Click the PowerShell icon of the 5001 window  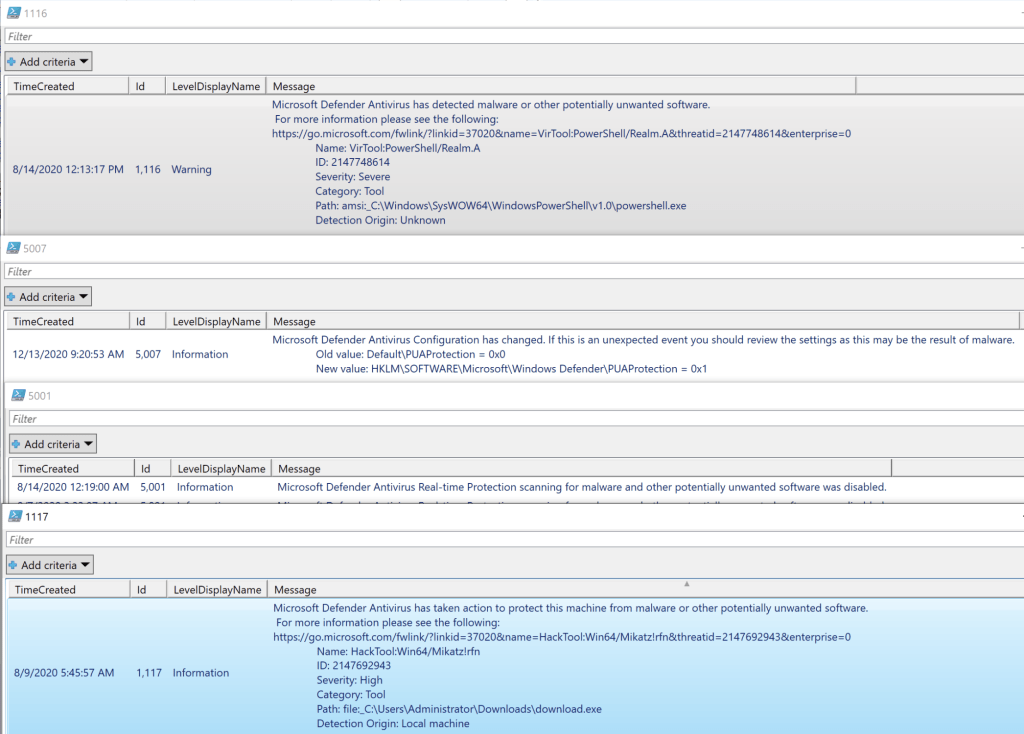coord(18,395)
